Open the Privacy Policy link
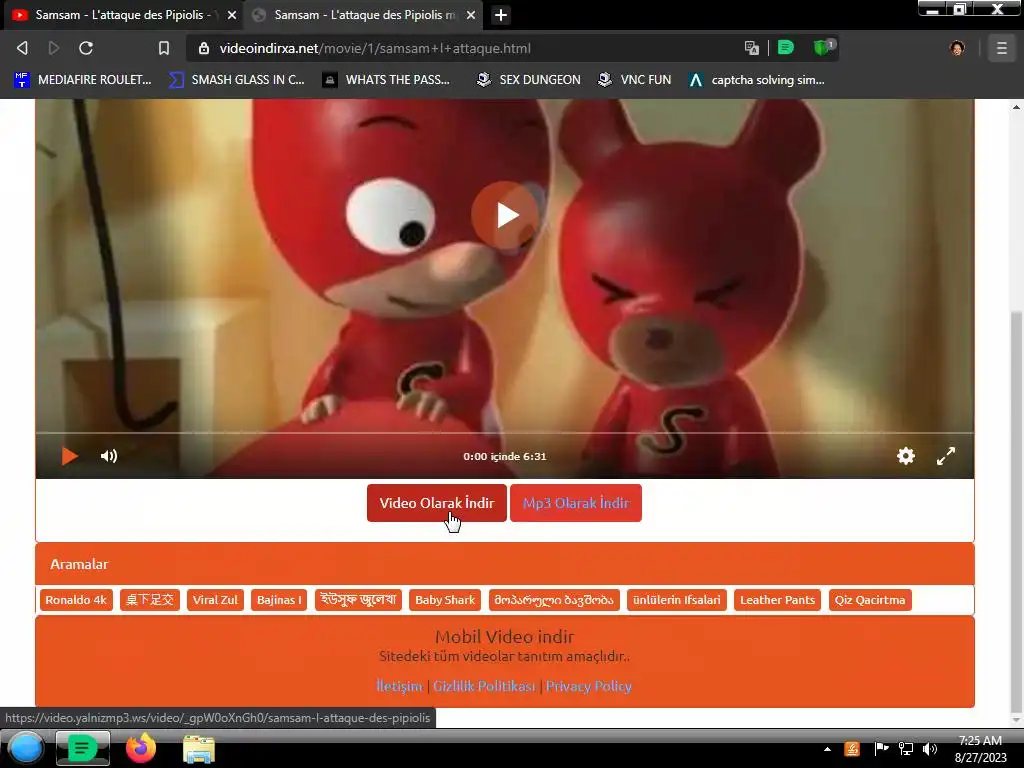 588,686
